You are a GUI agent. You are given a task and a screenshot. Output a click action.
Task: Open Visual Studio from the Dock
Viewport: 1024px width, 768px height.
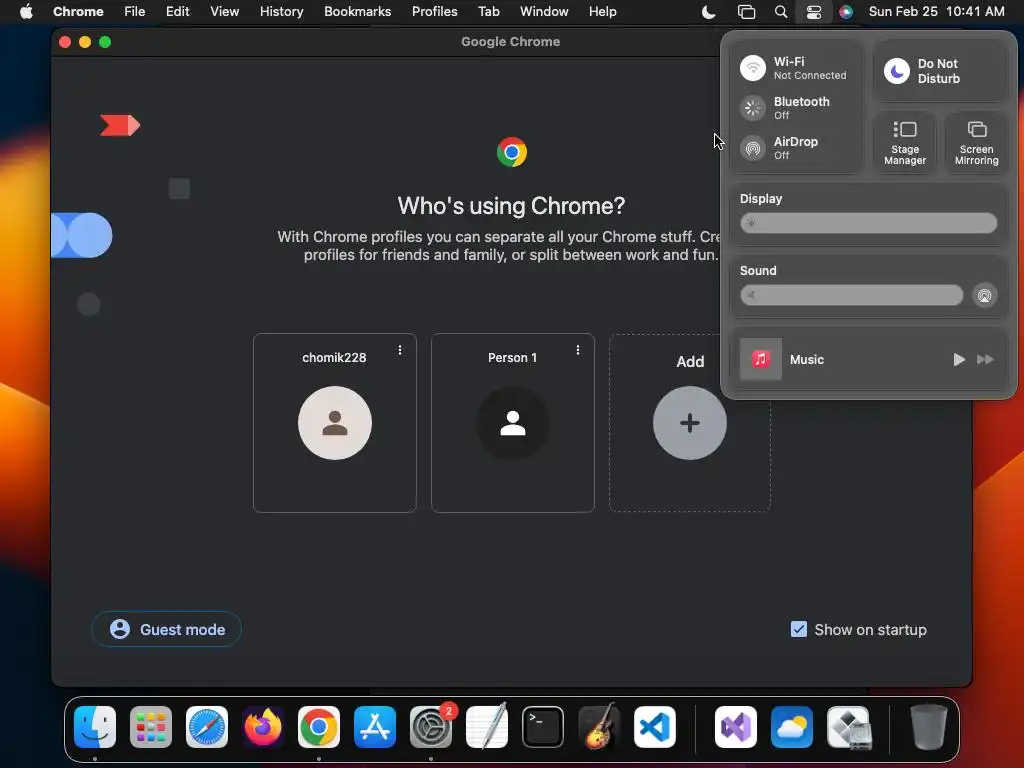pos(736,727)
